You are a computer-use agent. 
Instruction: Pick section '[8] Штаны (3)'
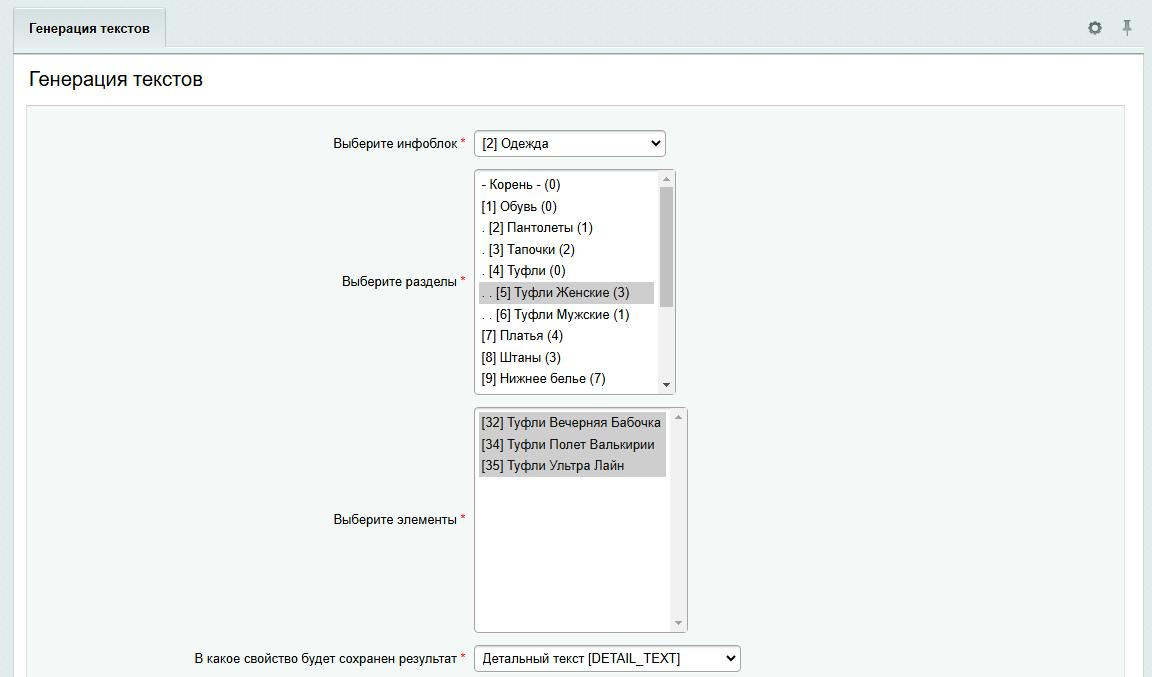tap(521, 358)
